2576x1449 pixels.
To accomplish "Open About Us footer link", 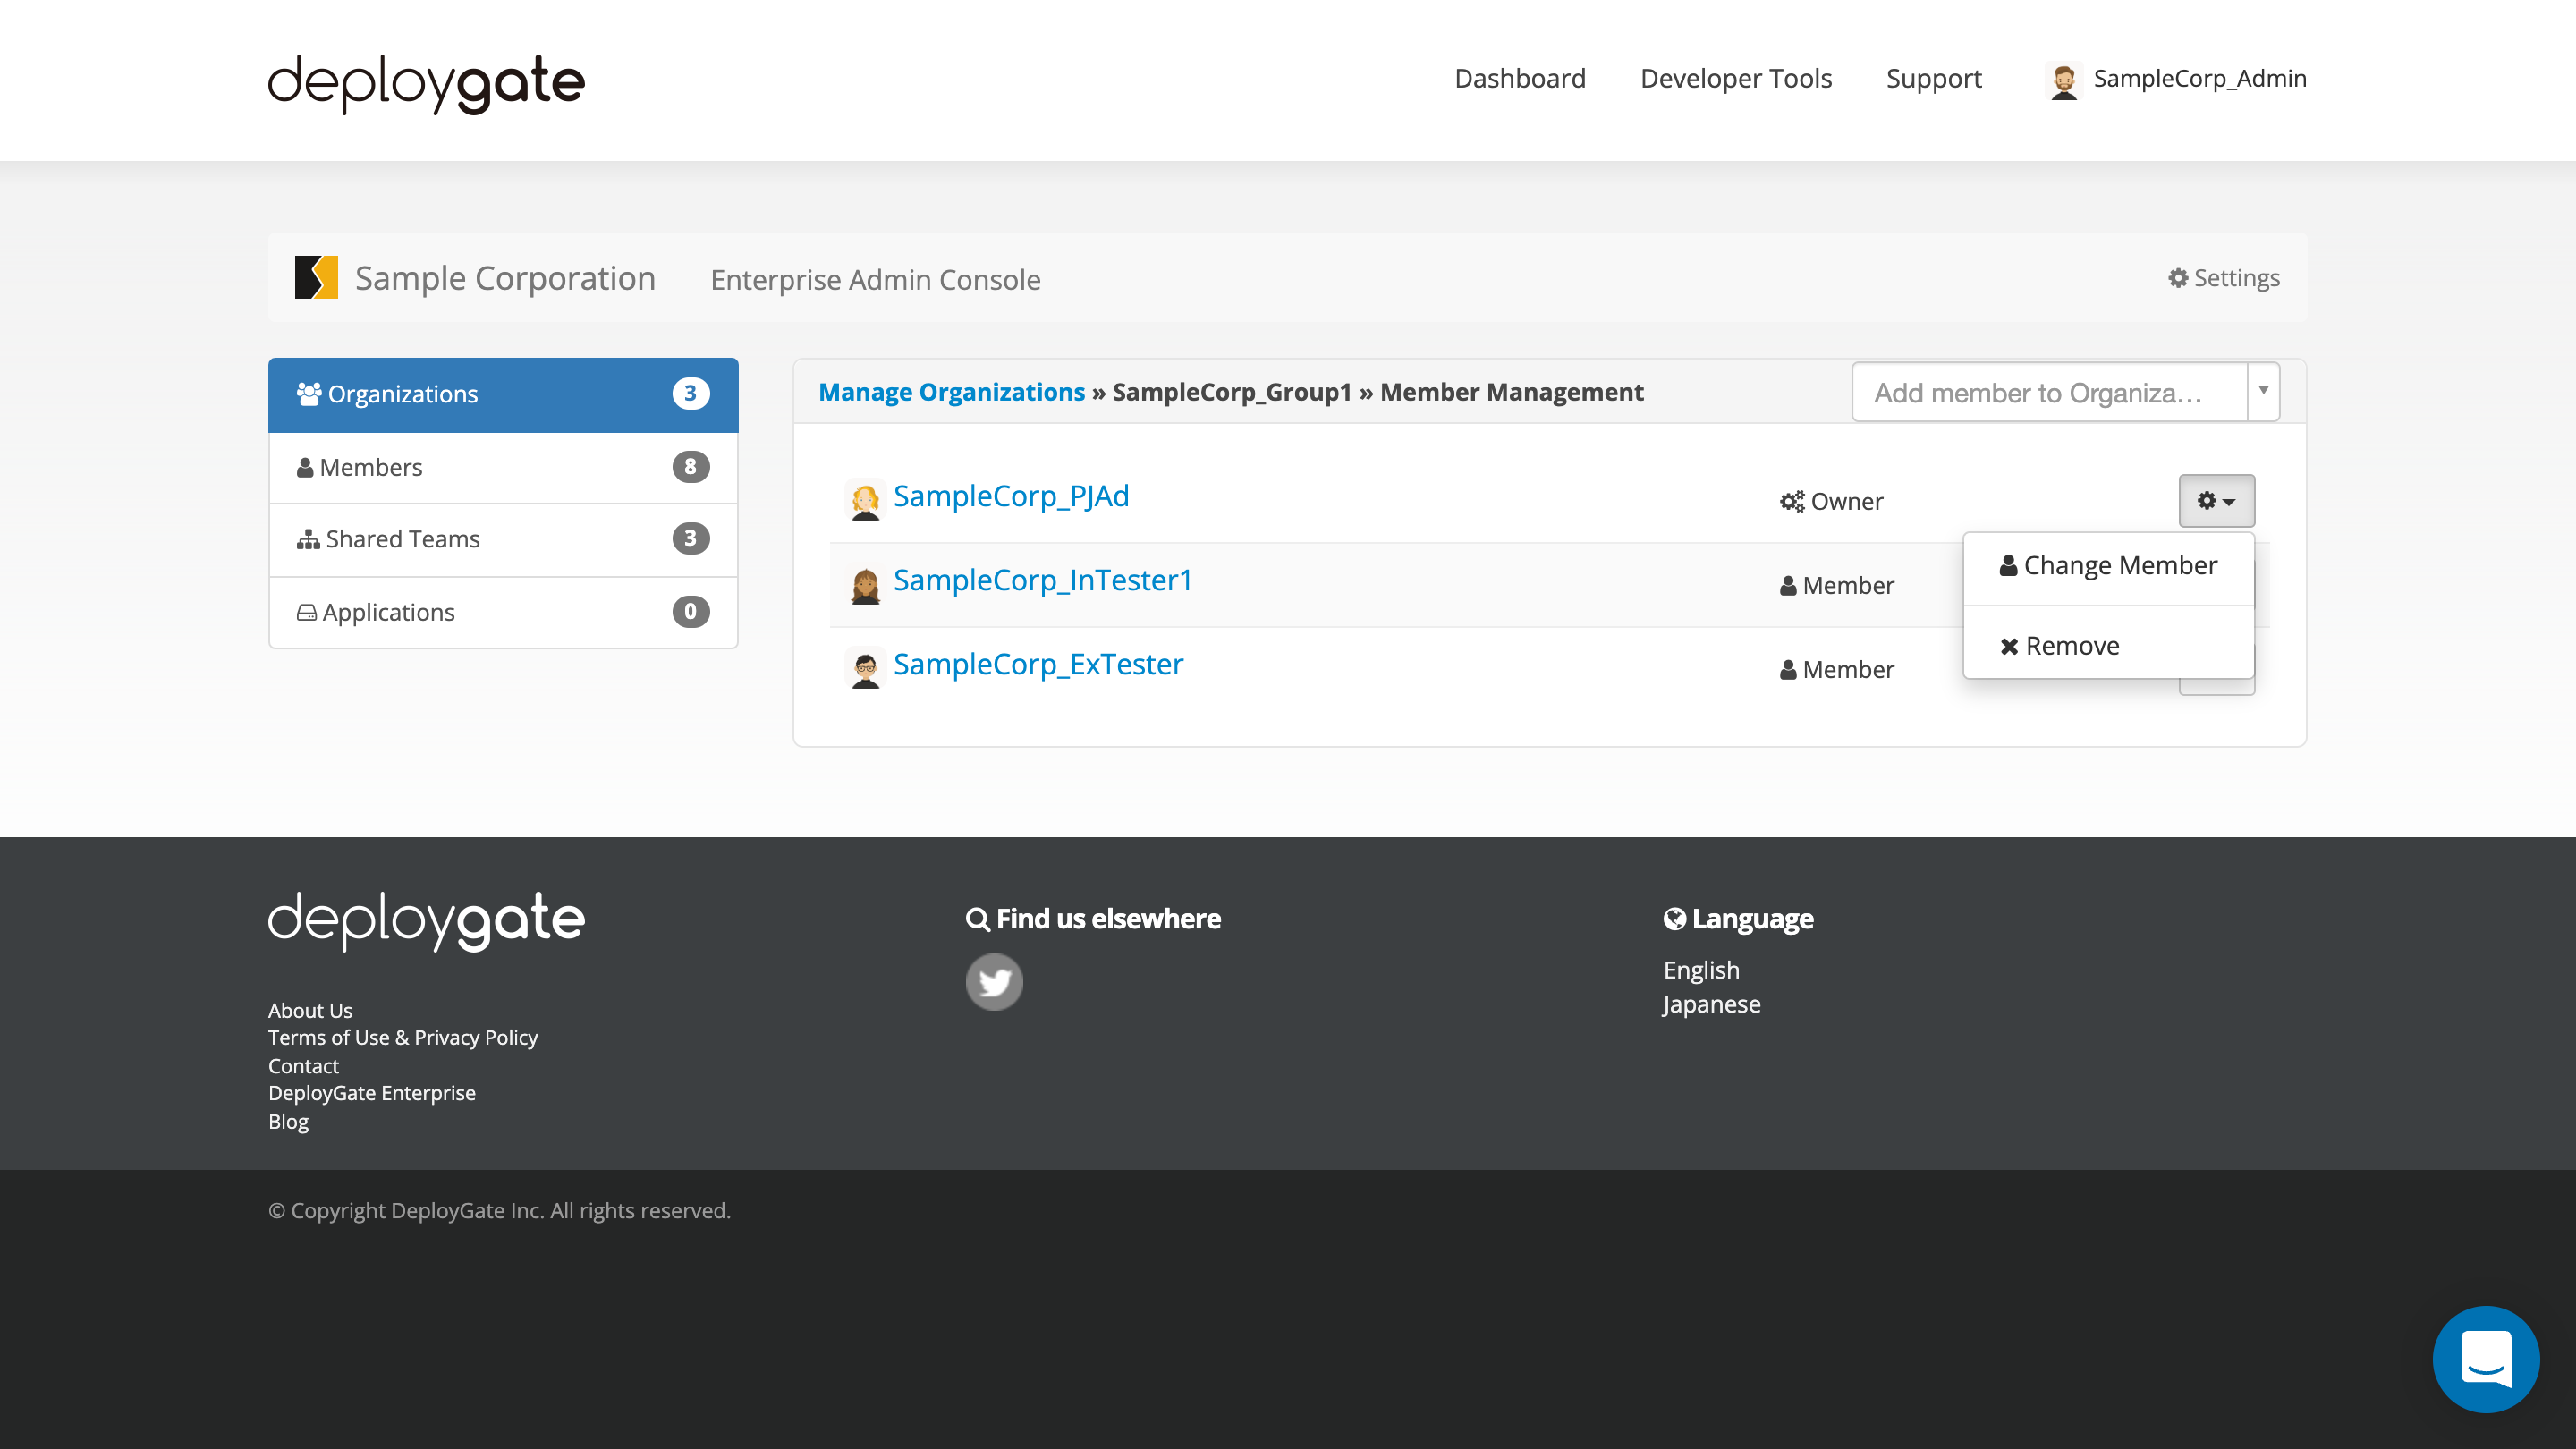I will click(x=310, y=1010).
